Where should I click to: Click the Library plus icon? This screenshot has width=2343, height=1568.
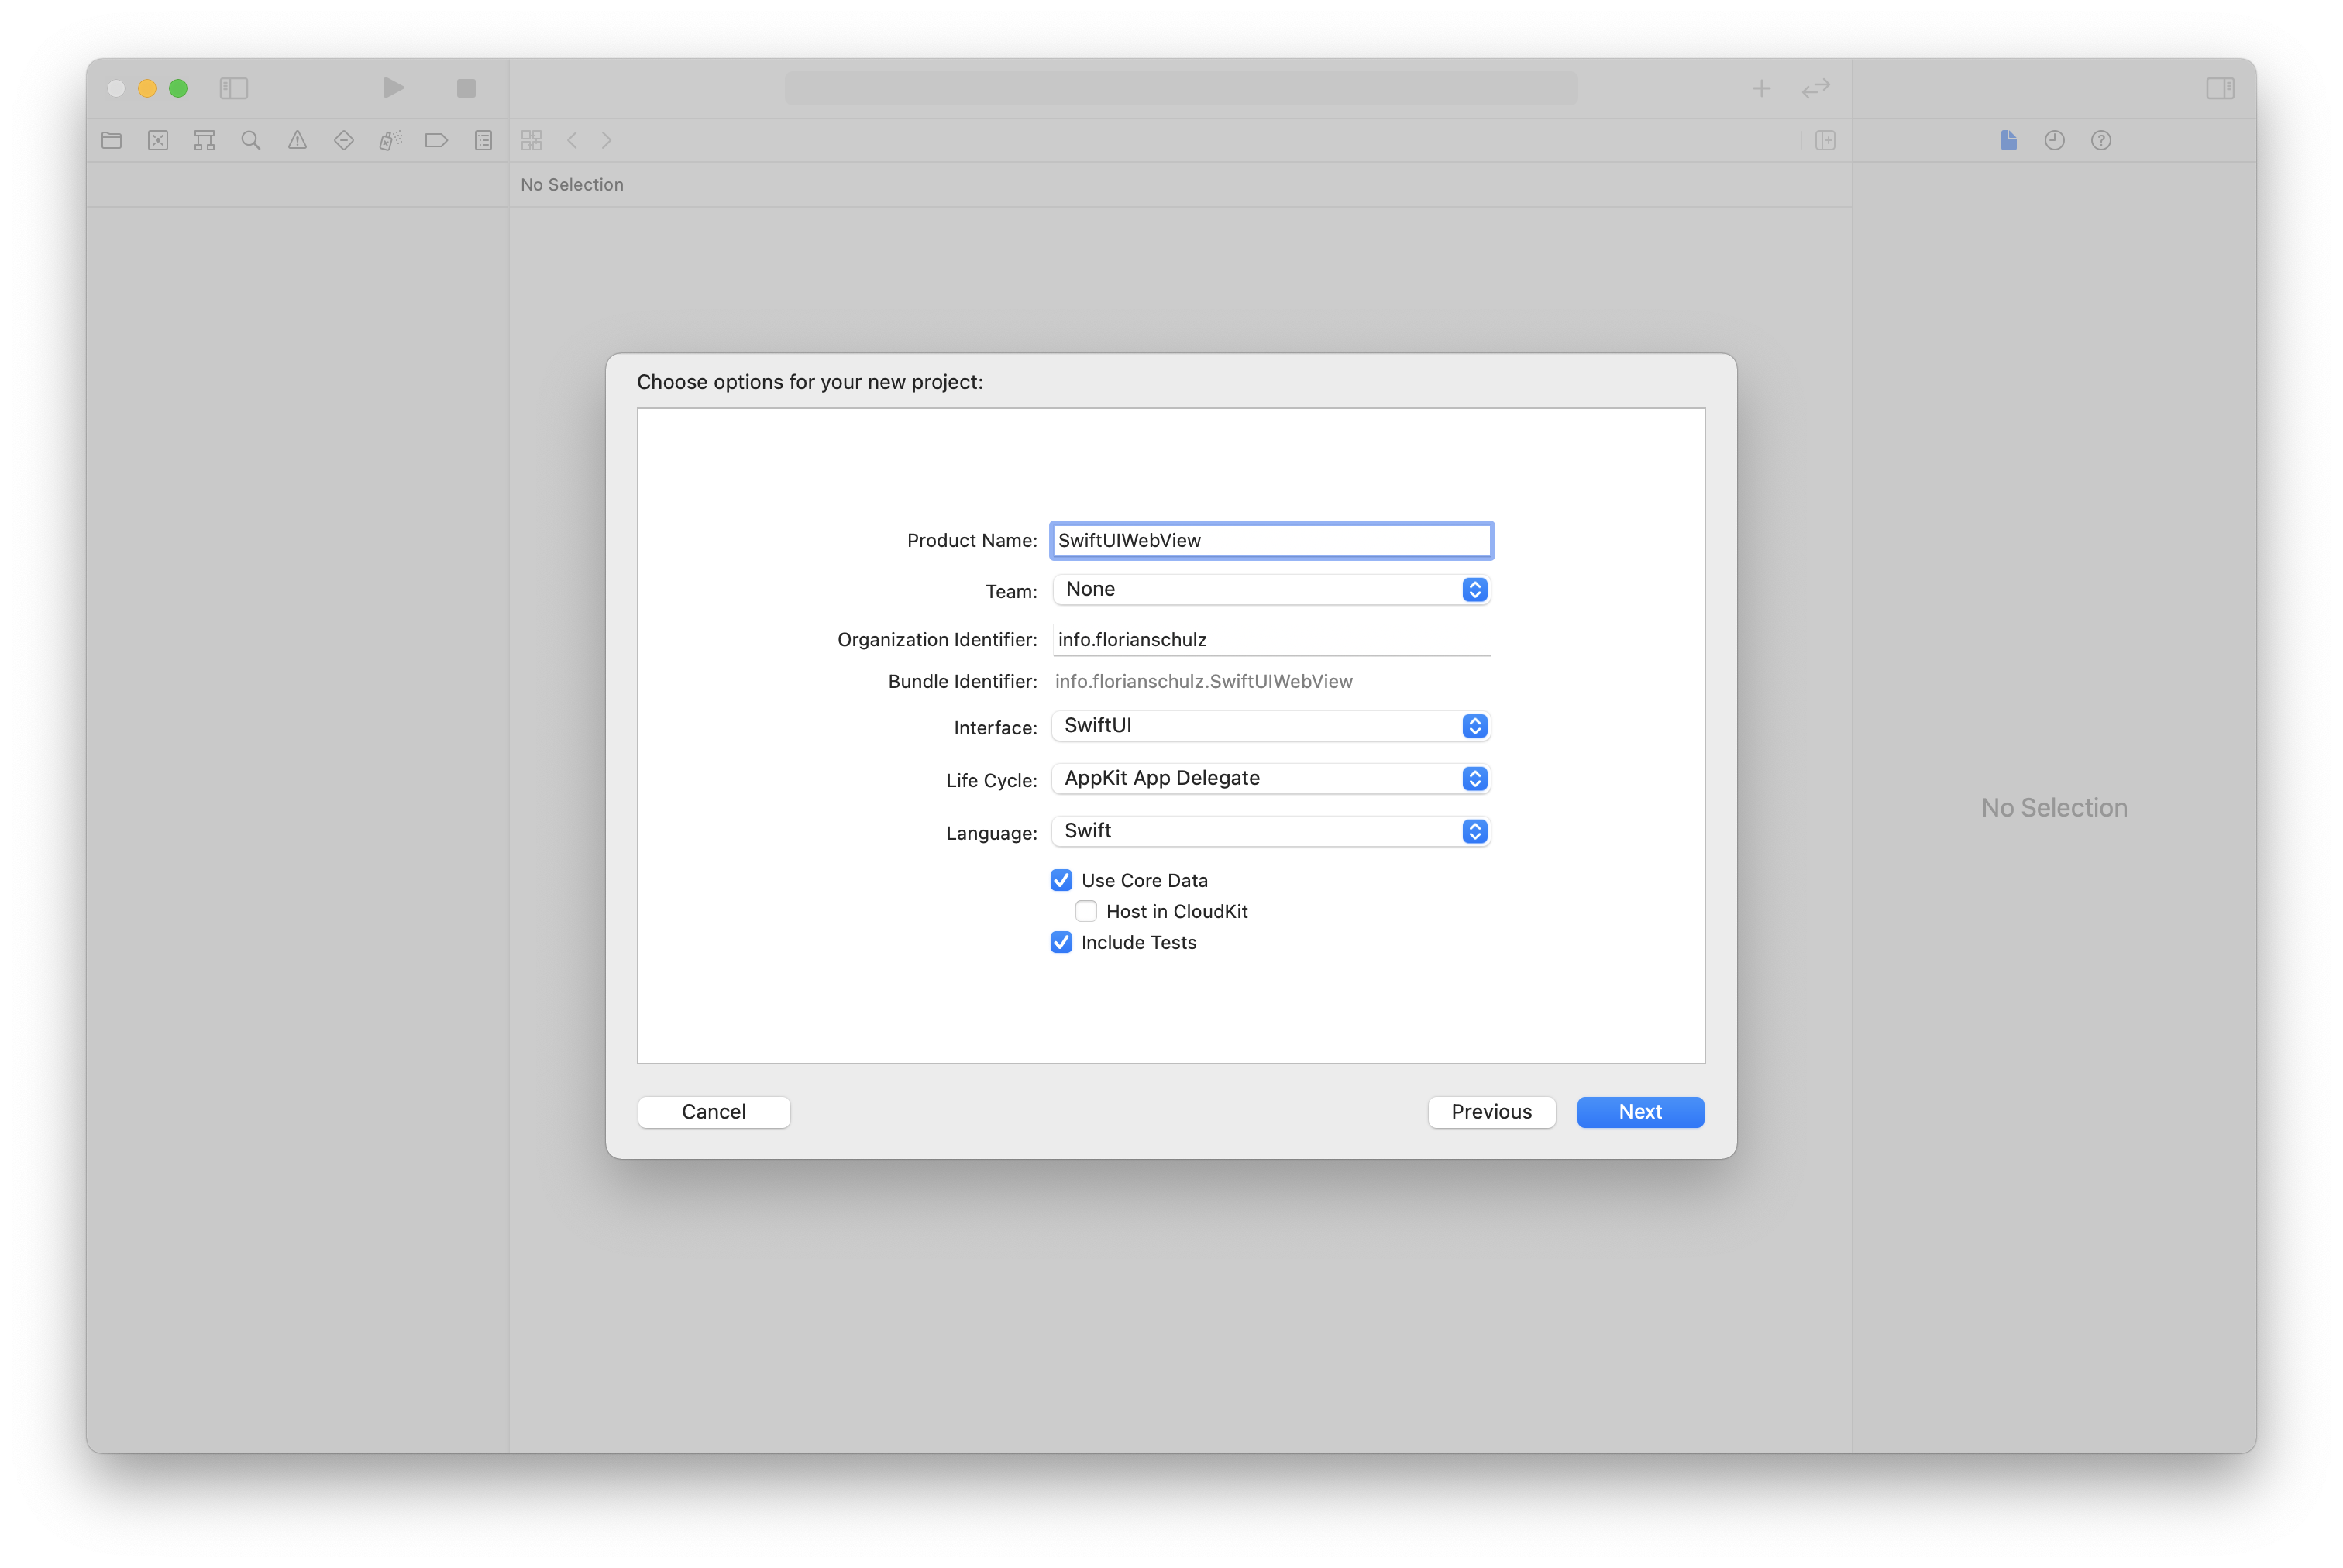(x=1762, y=88)
